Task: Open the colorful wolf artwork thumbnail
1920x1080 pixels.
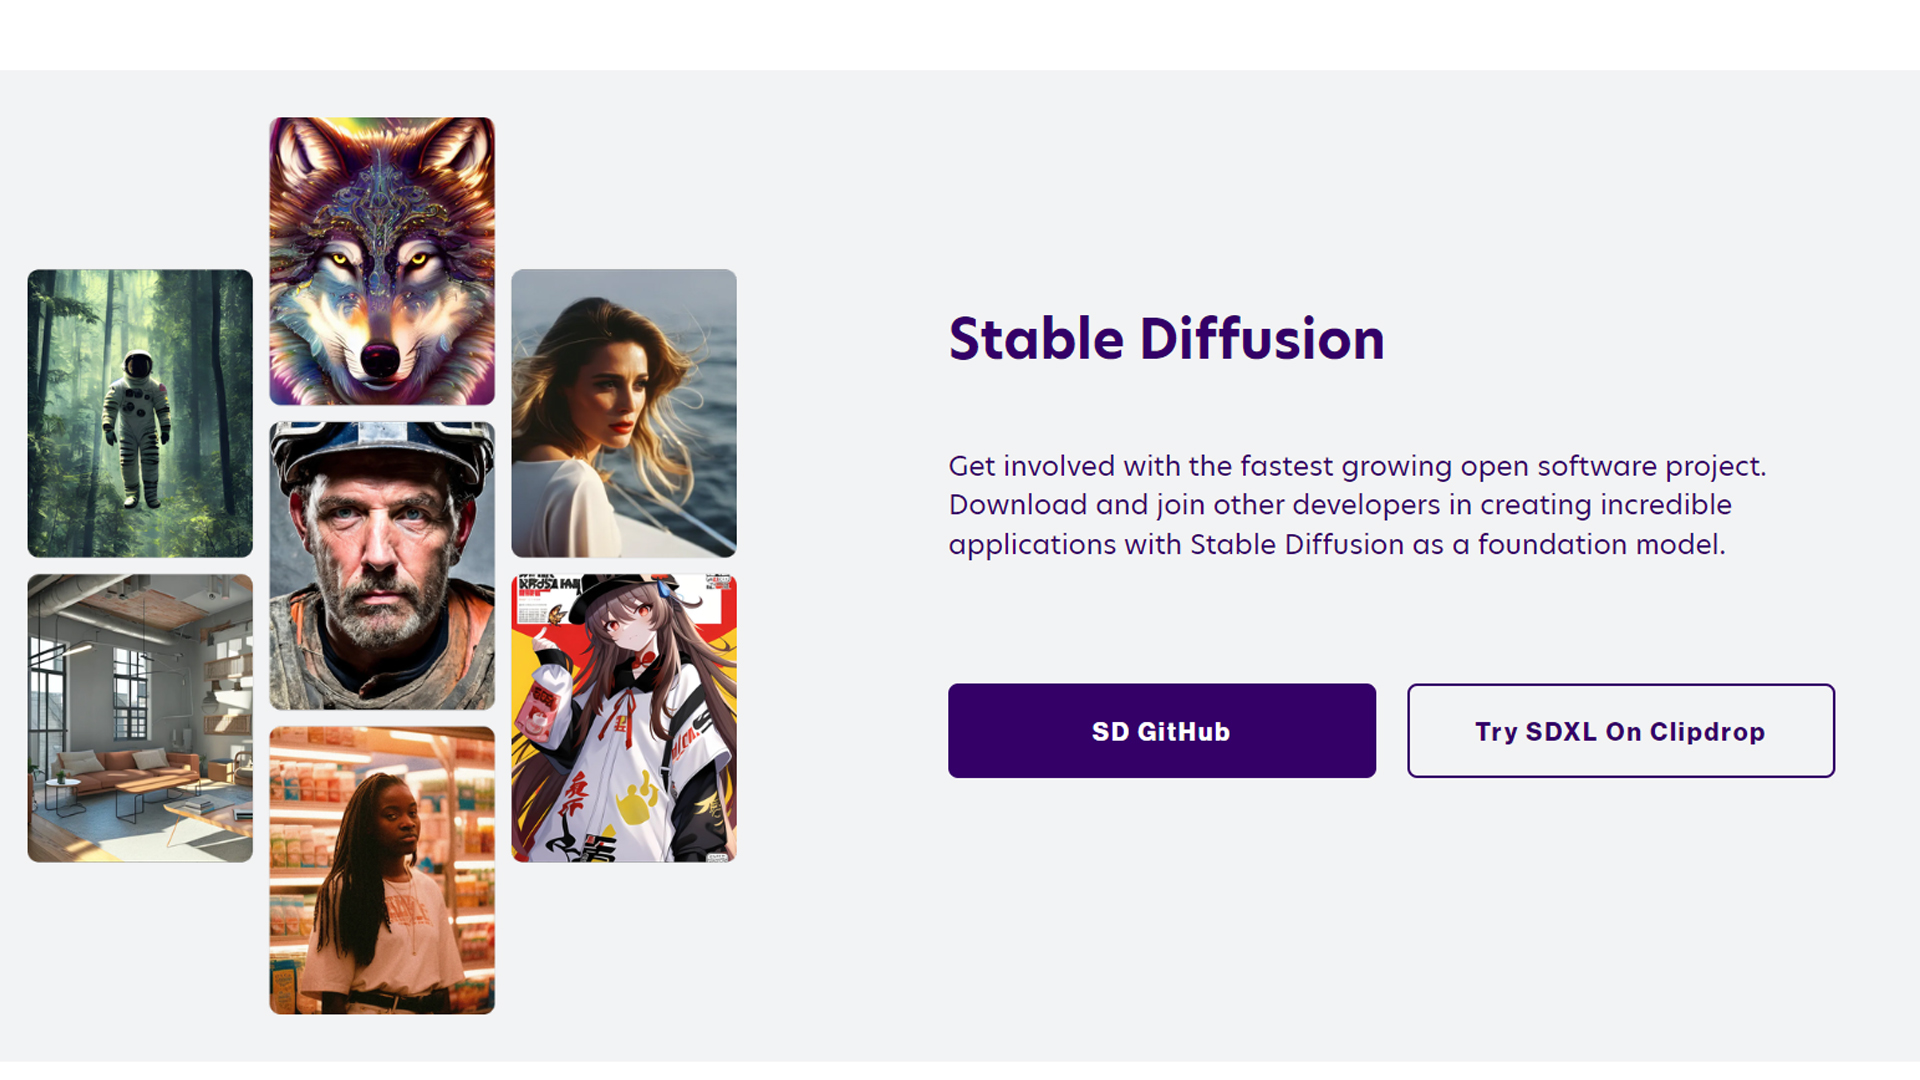Action: (382, 261)
